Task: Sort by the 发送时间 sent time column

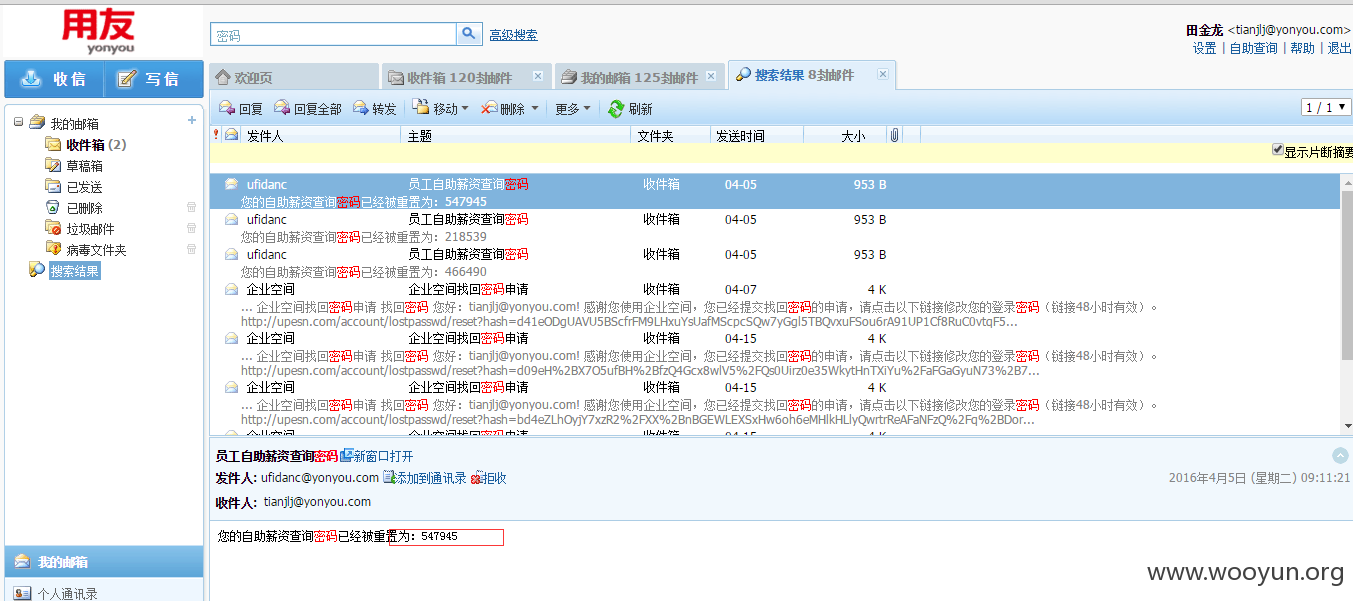Action: click(739, 136)
